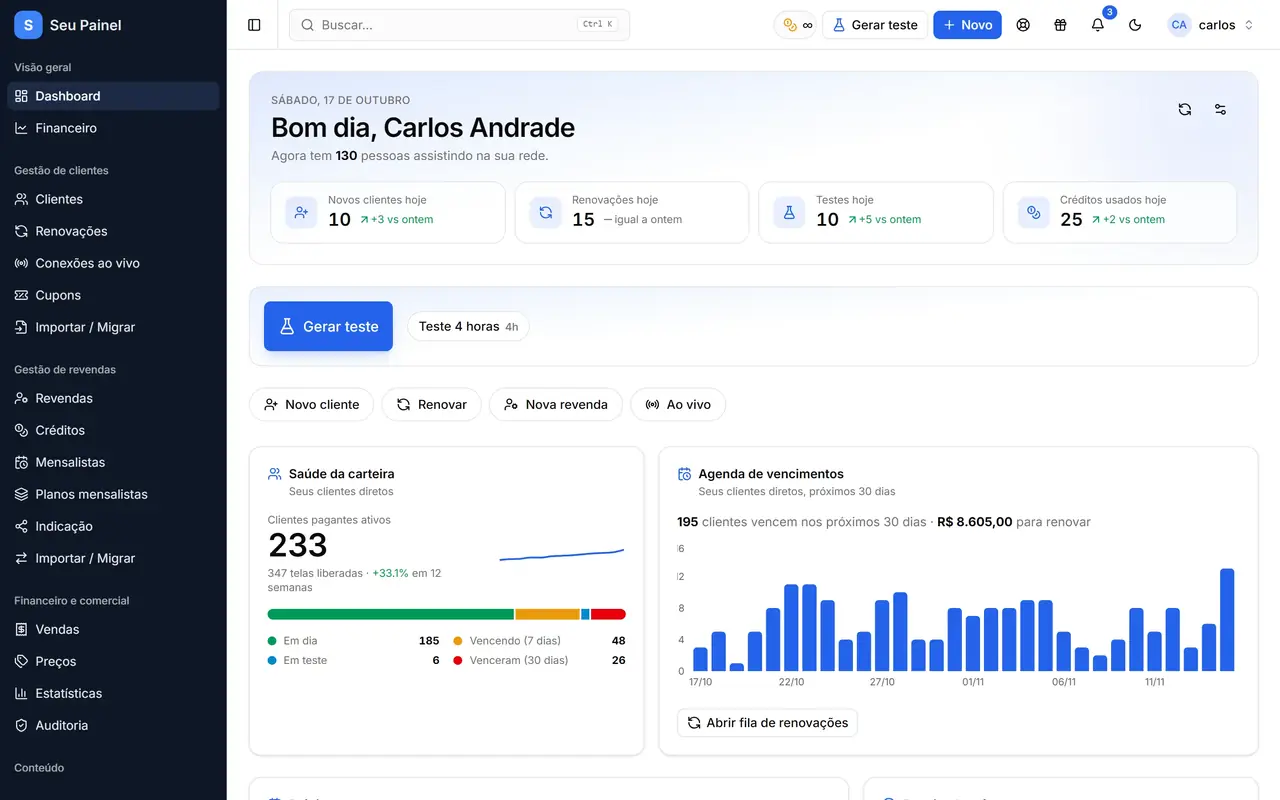Image resolution: width=1280 pixels, height=800 pixels.
Task: Refresh the dashboard from the greeting banner
Action: [1185, 109]
